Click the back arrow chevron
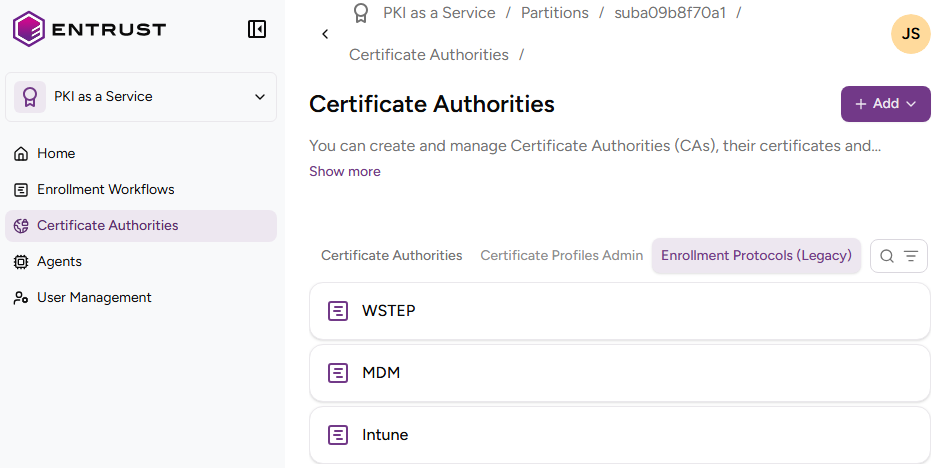This screenshot has width=936, height=468. tap(325, 34)
